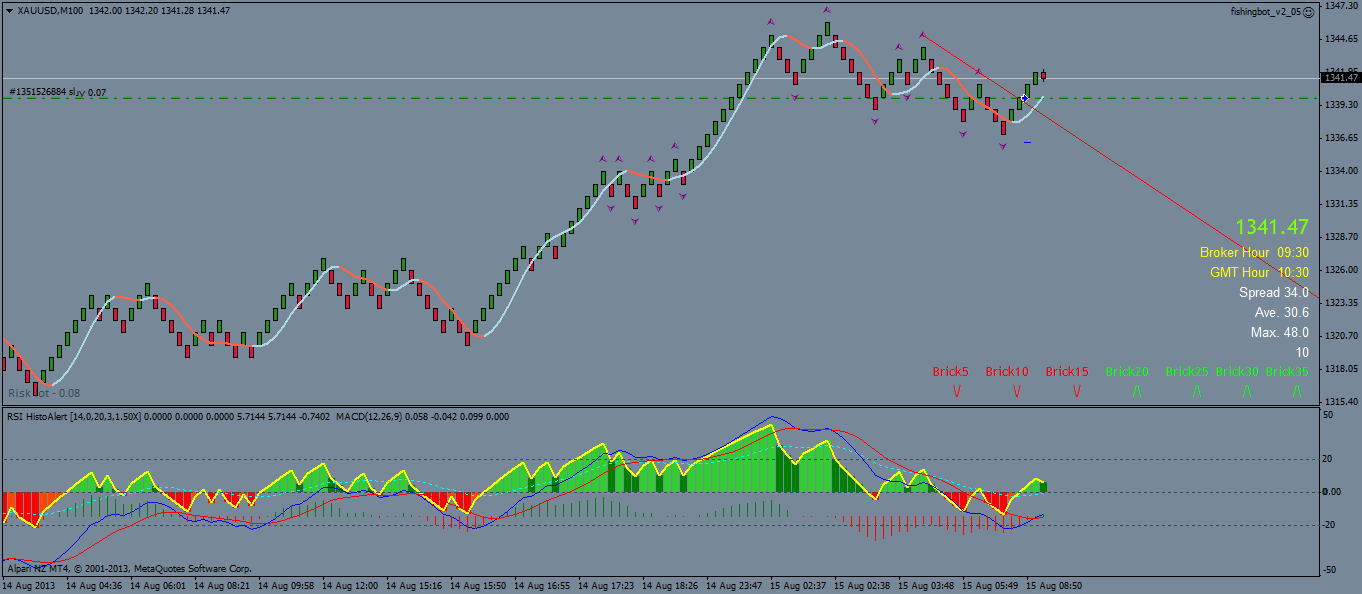Click the green up arrow under Brick25
This screenshot has height=594, width=1362.
[x=1197, y=392]
